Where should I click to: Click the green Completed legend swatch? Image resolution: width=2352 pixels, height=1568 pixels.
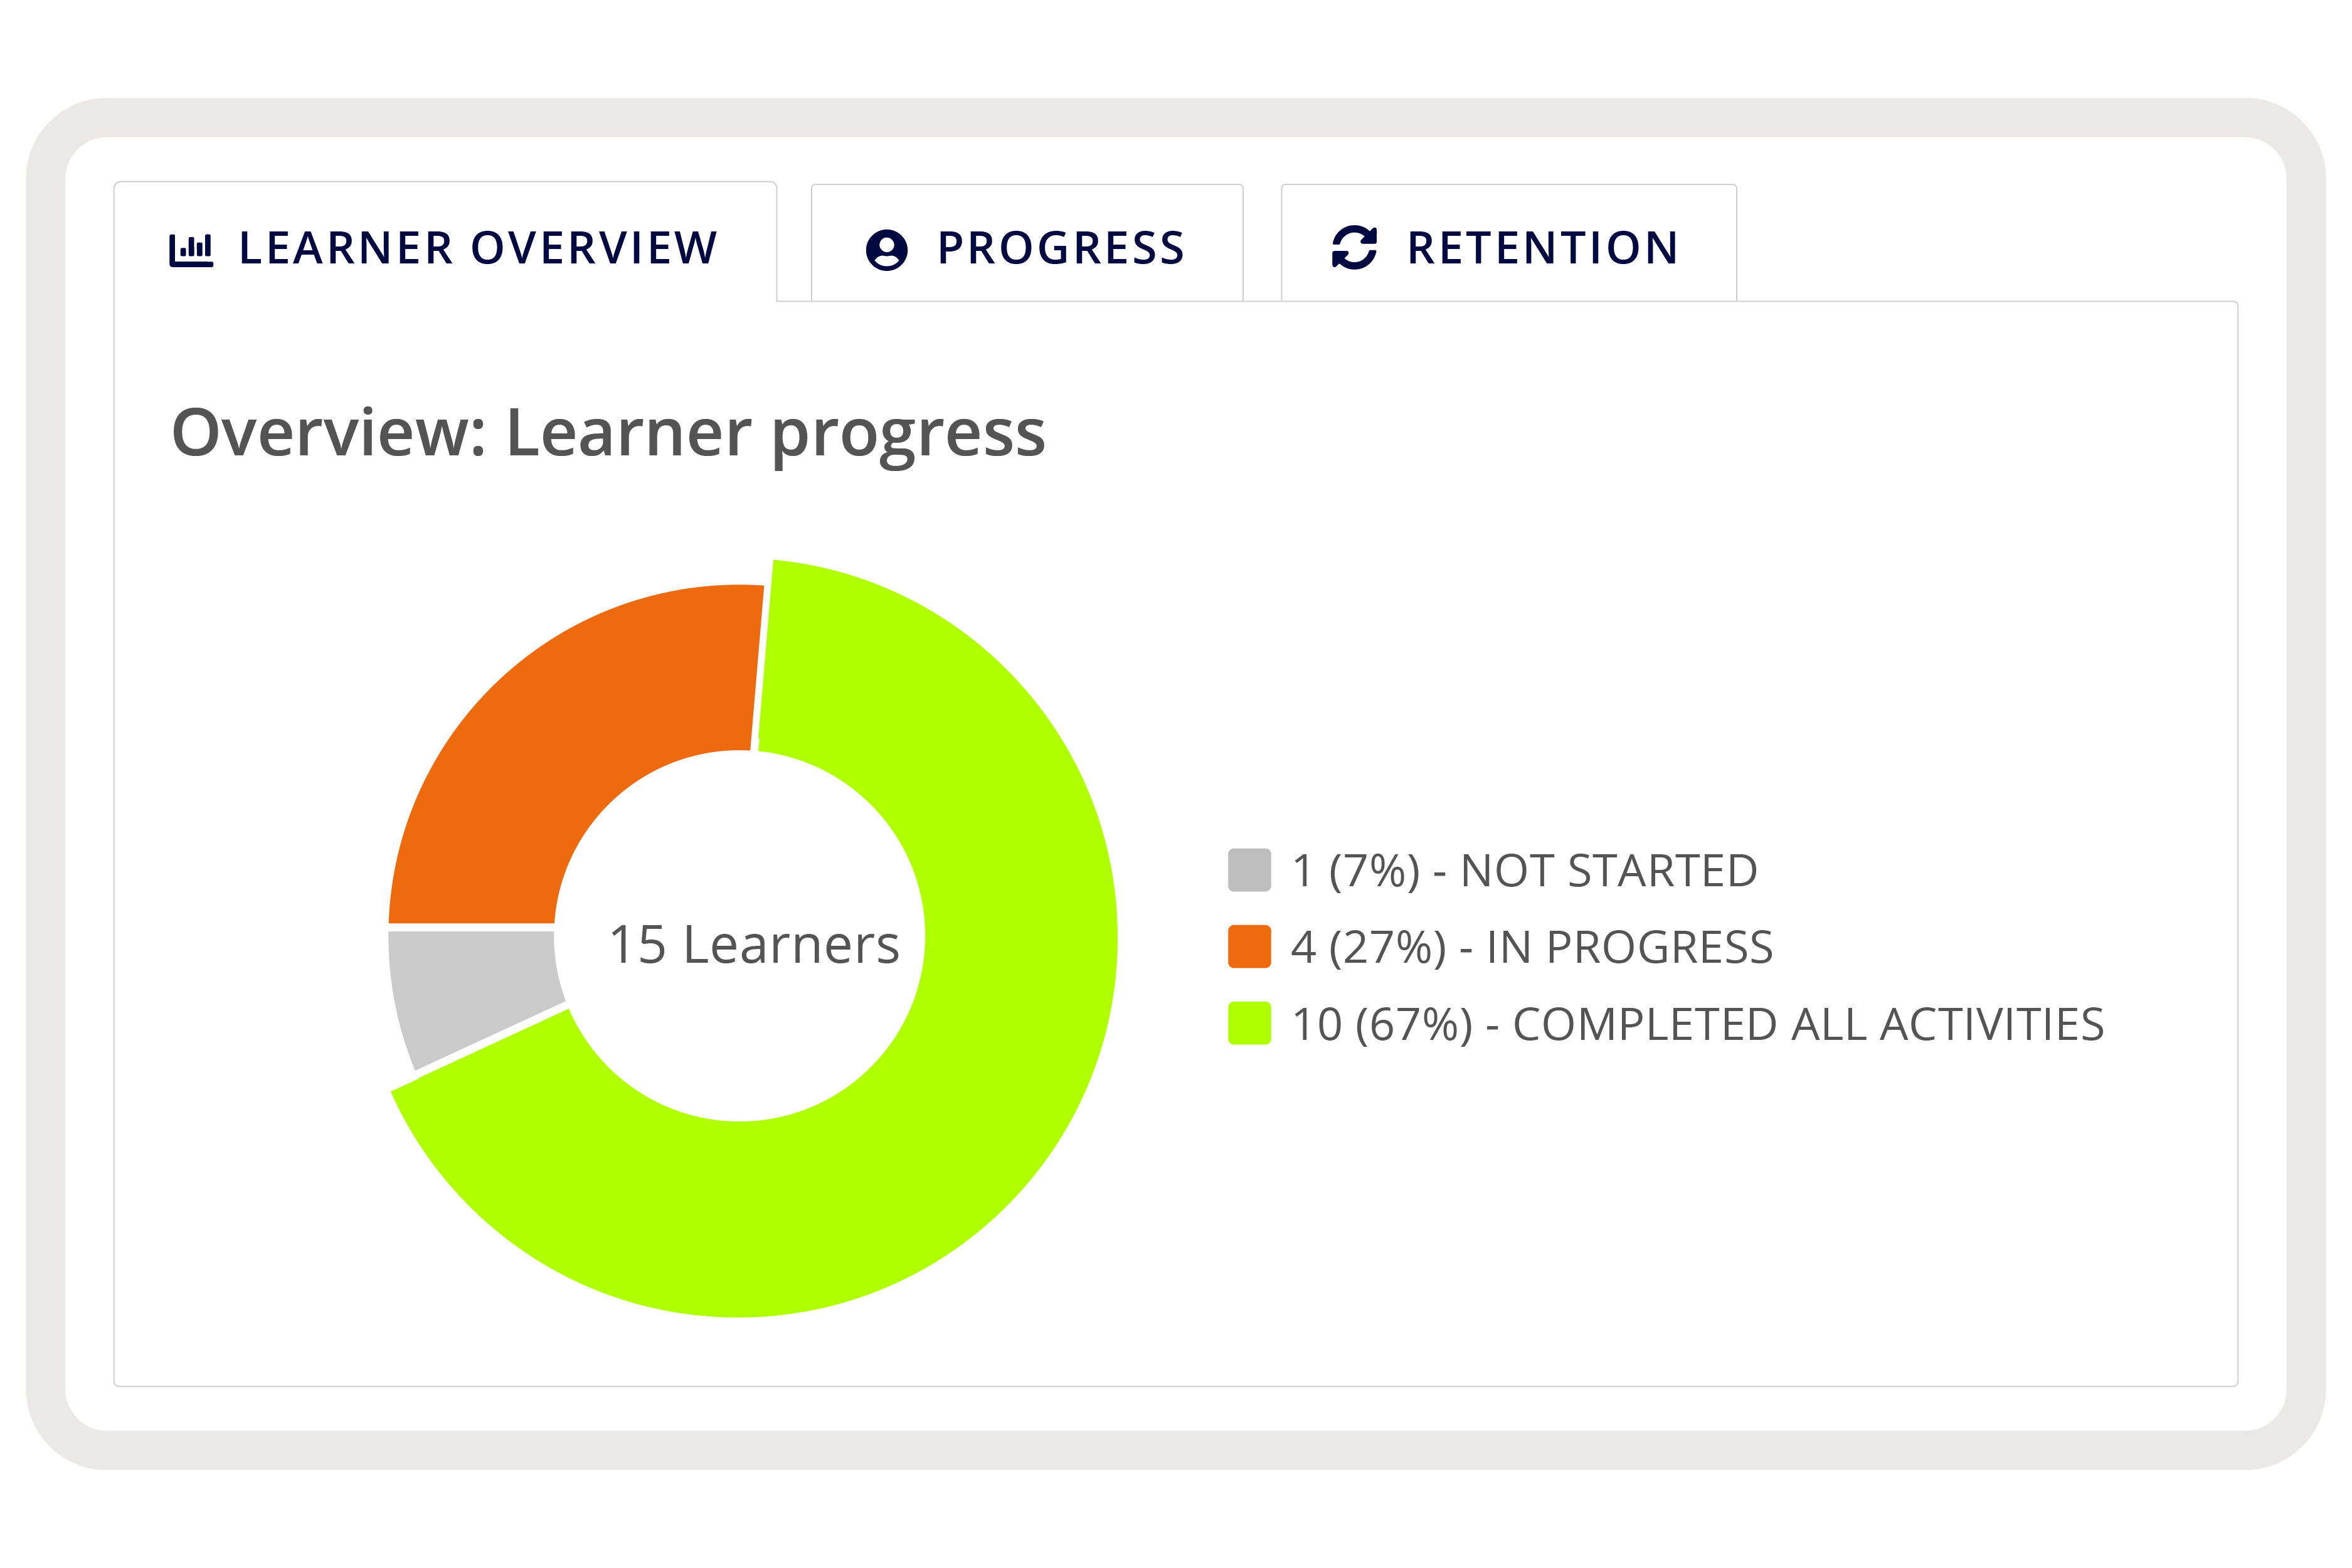click(1249, 1023)
